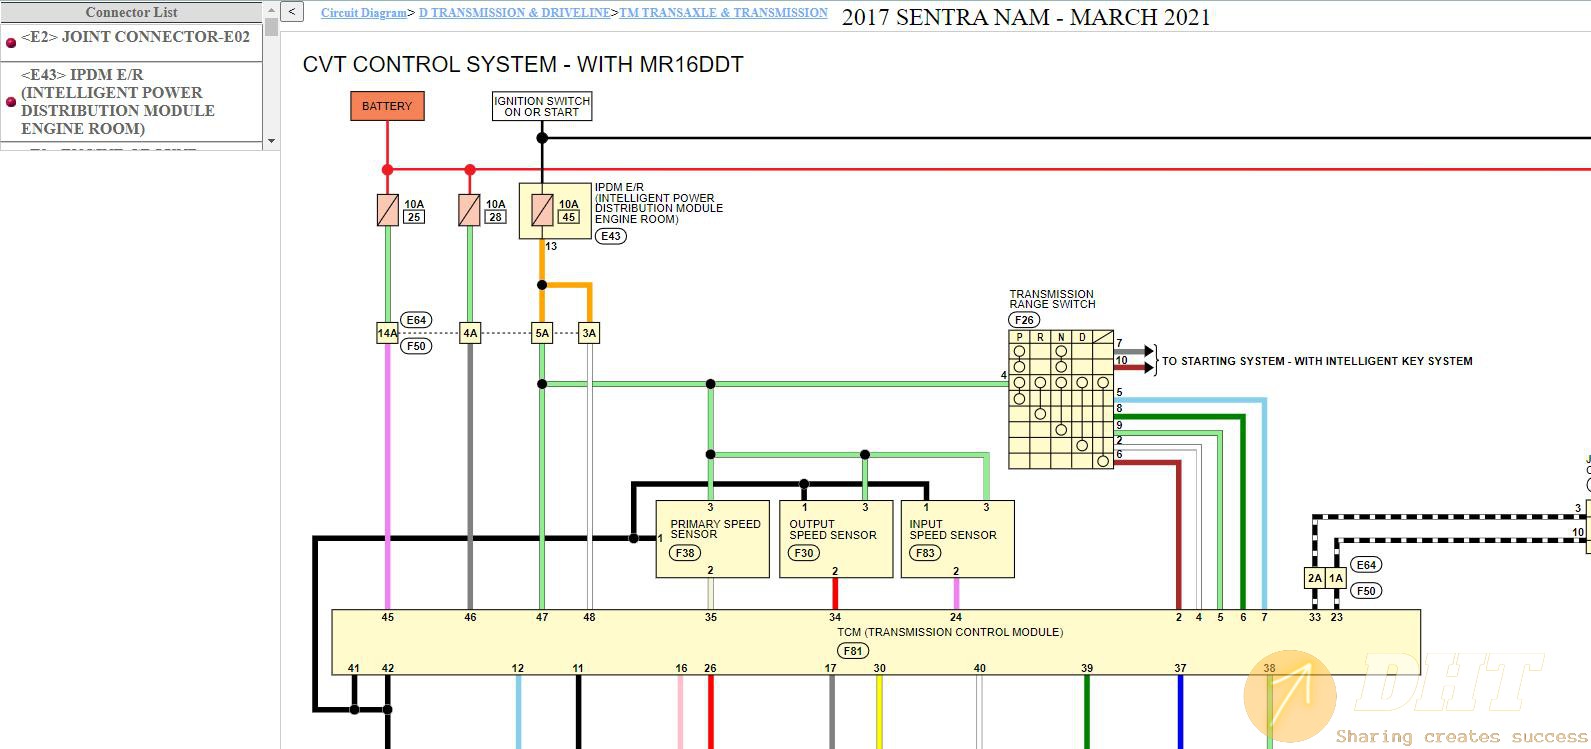Viewport: 1591px width, 749px height.
Task: Click the transmission range switch grid
Action: (x=1061, y=400)
